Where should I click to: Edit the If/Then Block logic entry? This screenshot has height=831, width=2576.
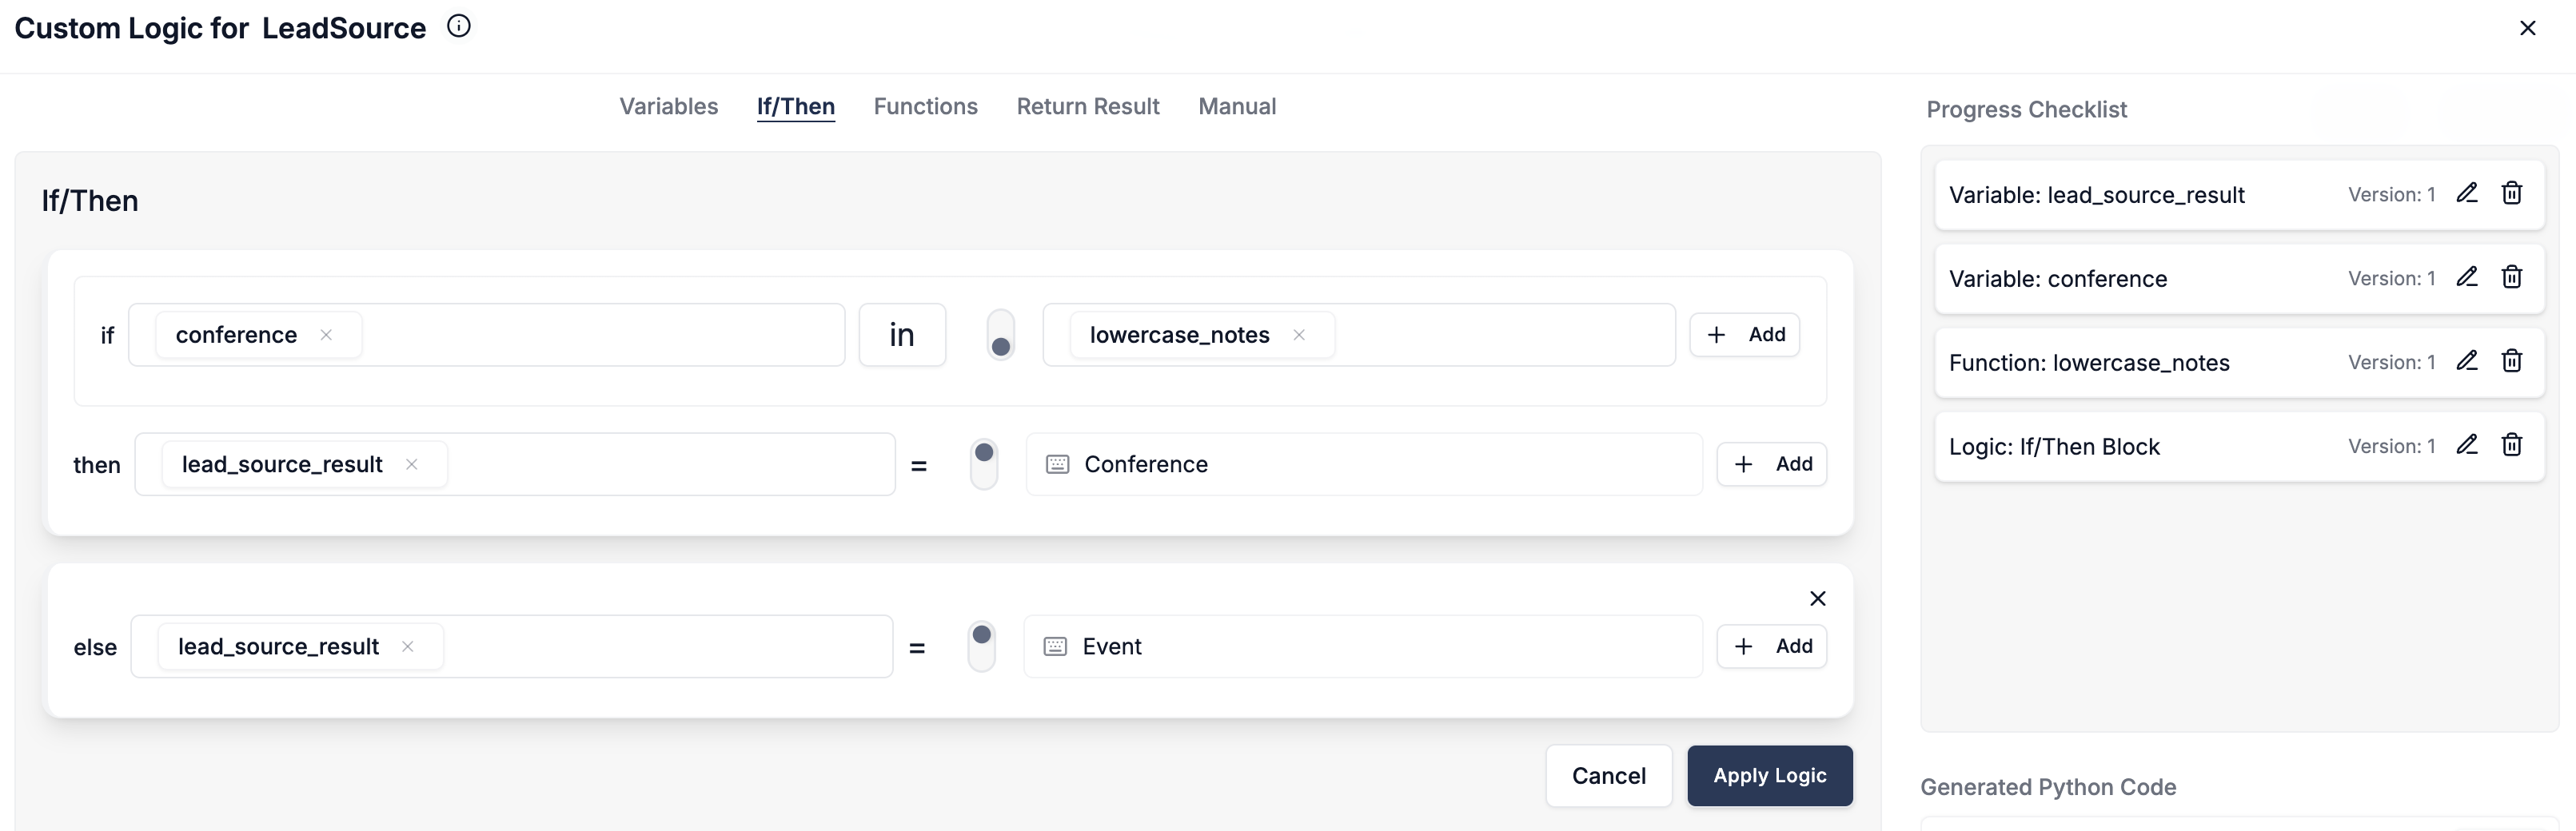2466,445
